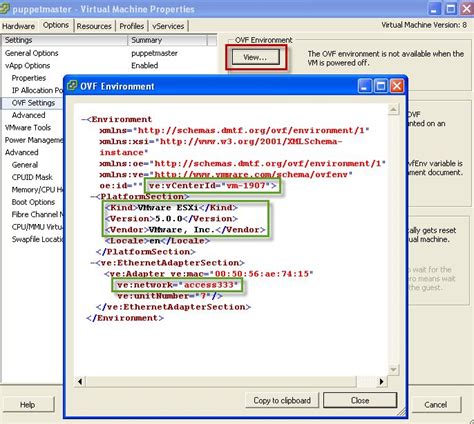Viewport: 474px width, 424px height.
Task: Click scroll-left arrow in OVF Environment
Action: [x=80, y=381]
